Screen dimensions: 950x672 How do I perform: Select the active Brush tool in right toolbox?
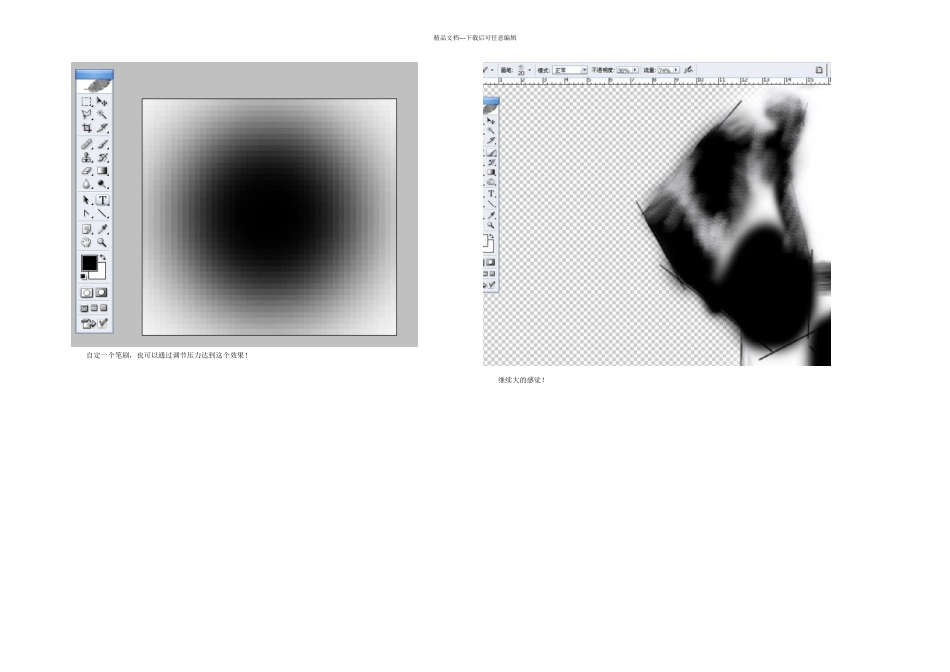coord(491,153)
